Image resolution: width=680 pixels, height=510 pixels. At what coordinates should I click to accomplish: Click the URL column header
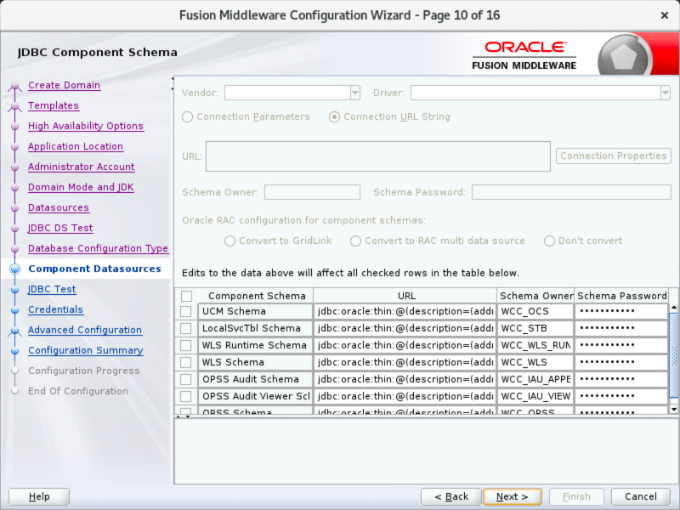coord(406,296)
